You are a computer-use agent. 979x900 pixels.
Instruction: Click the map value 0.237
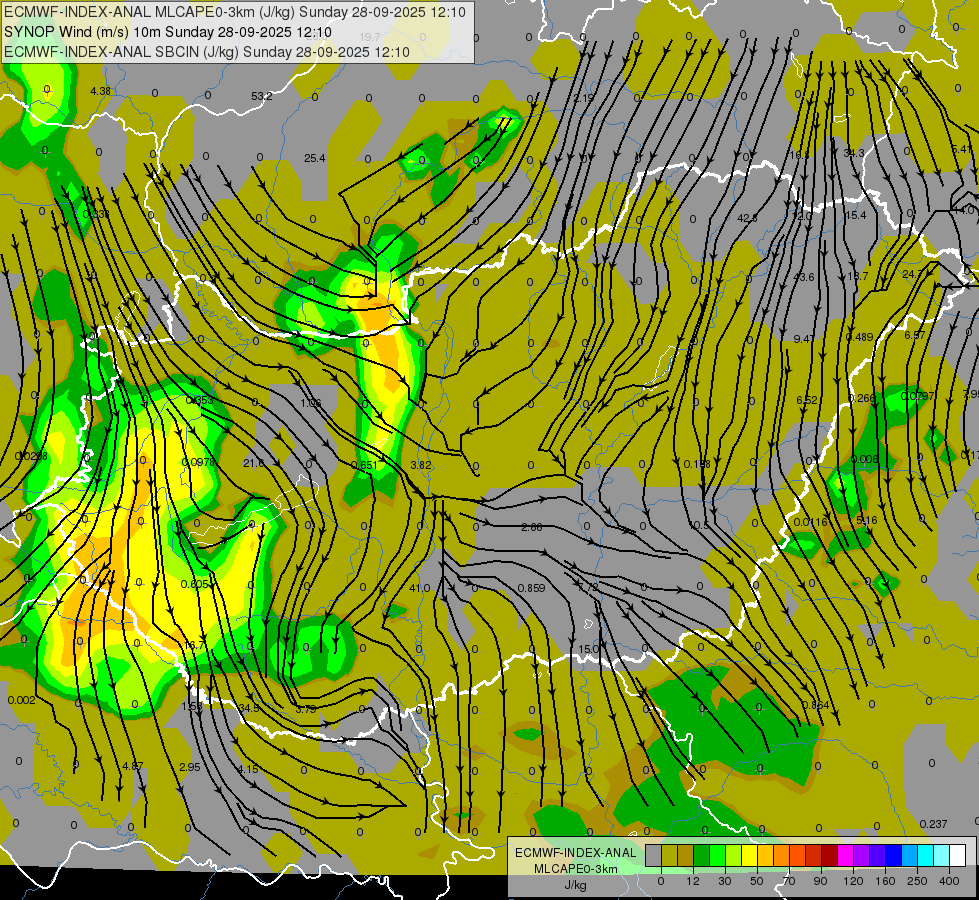point(933,824)
